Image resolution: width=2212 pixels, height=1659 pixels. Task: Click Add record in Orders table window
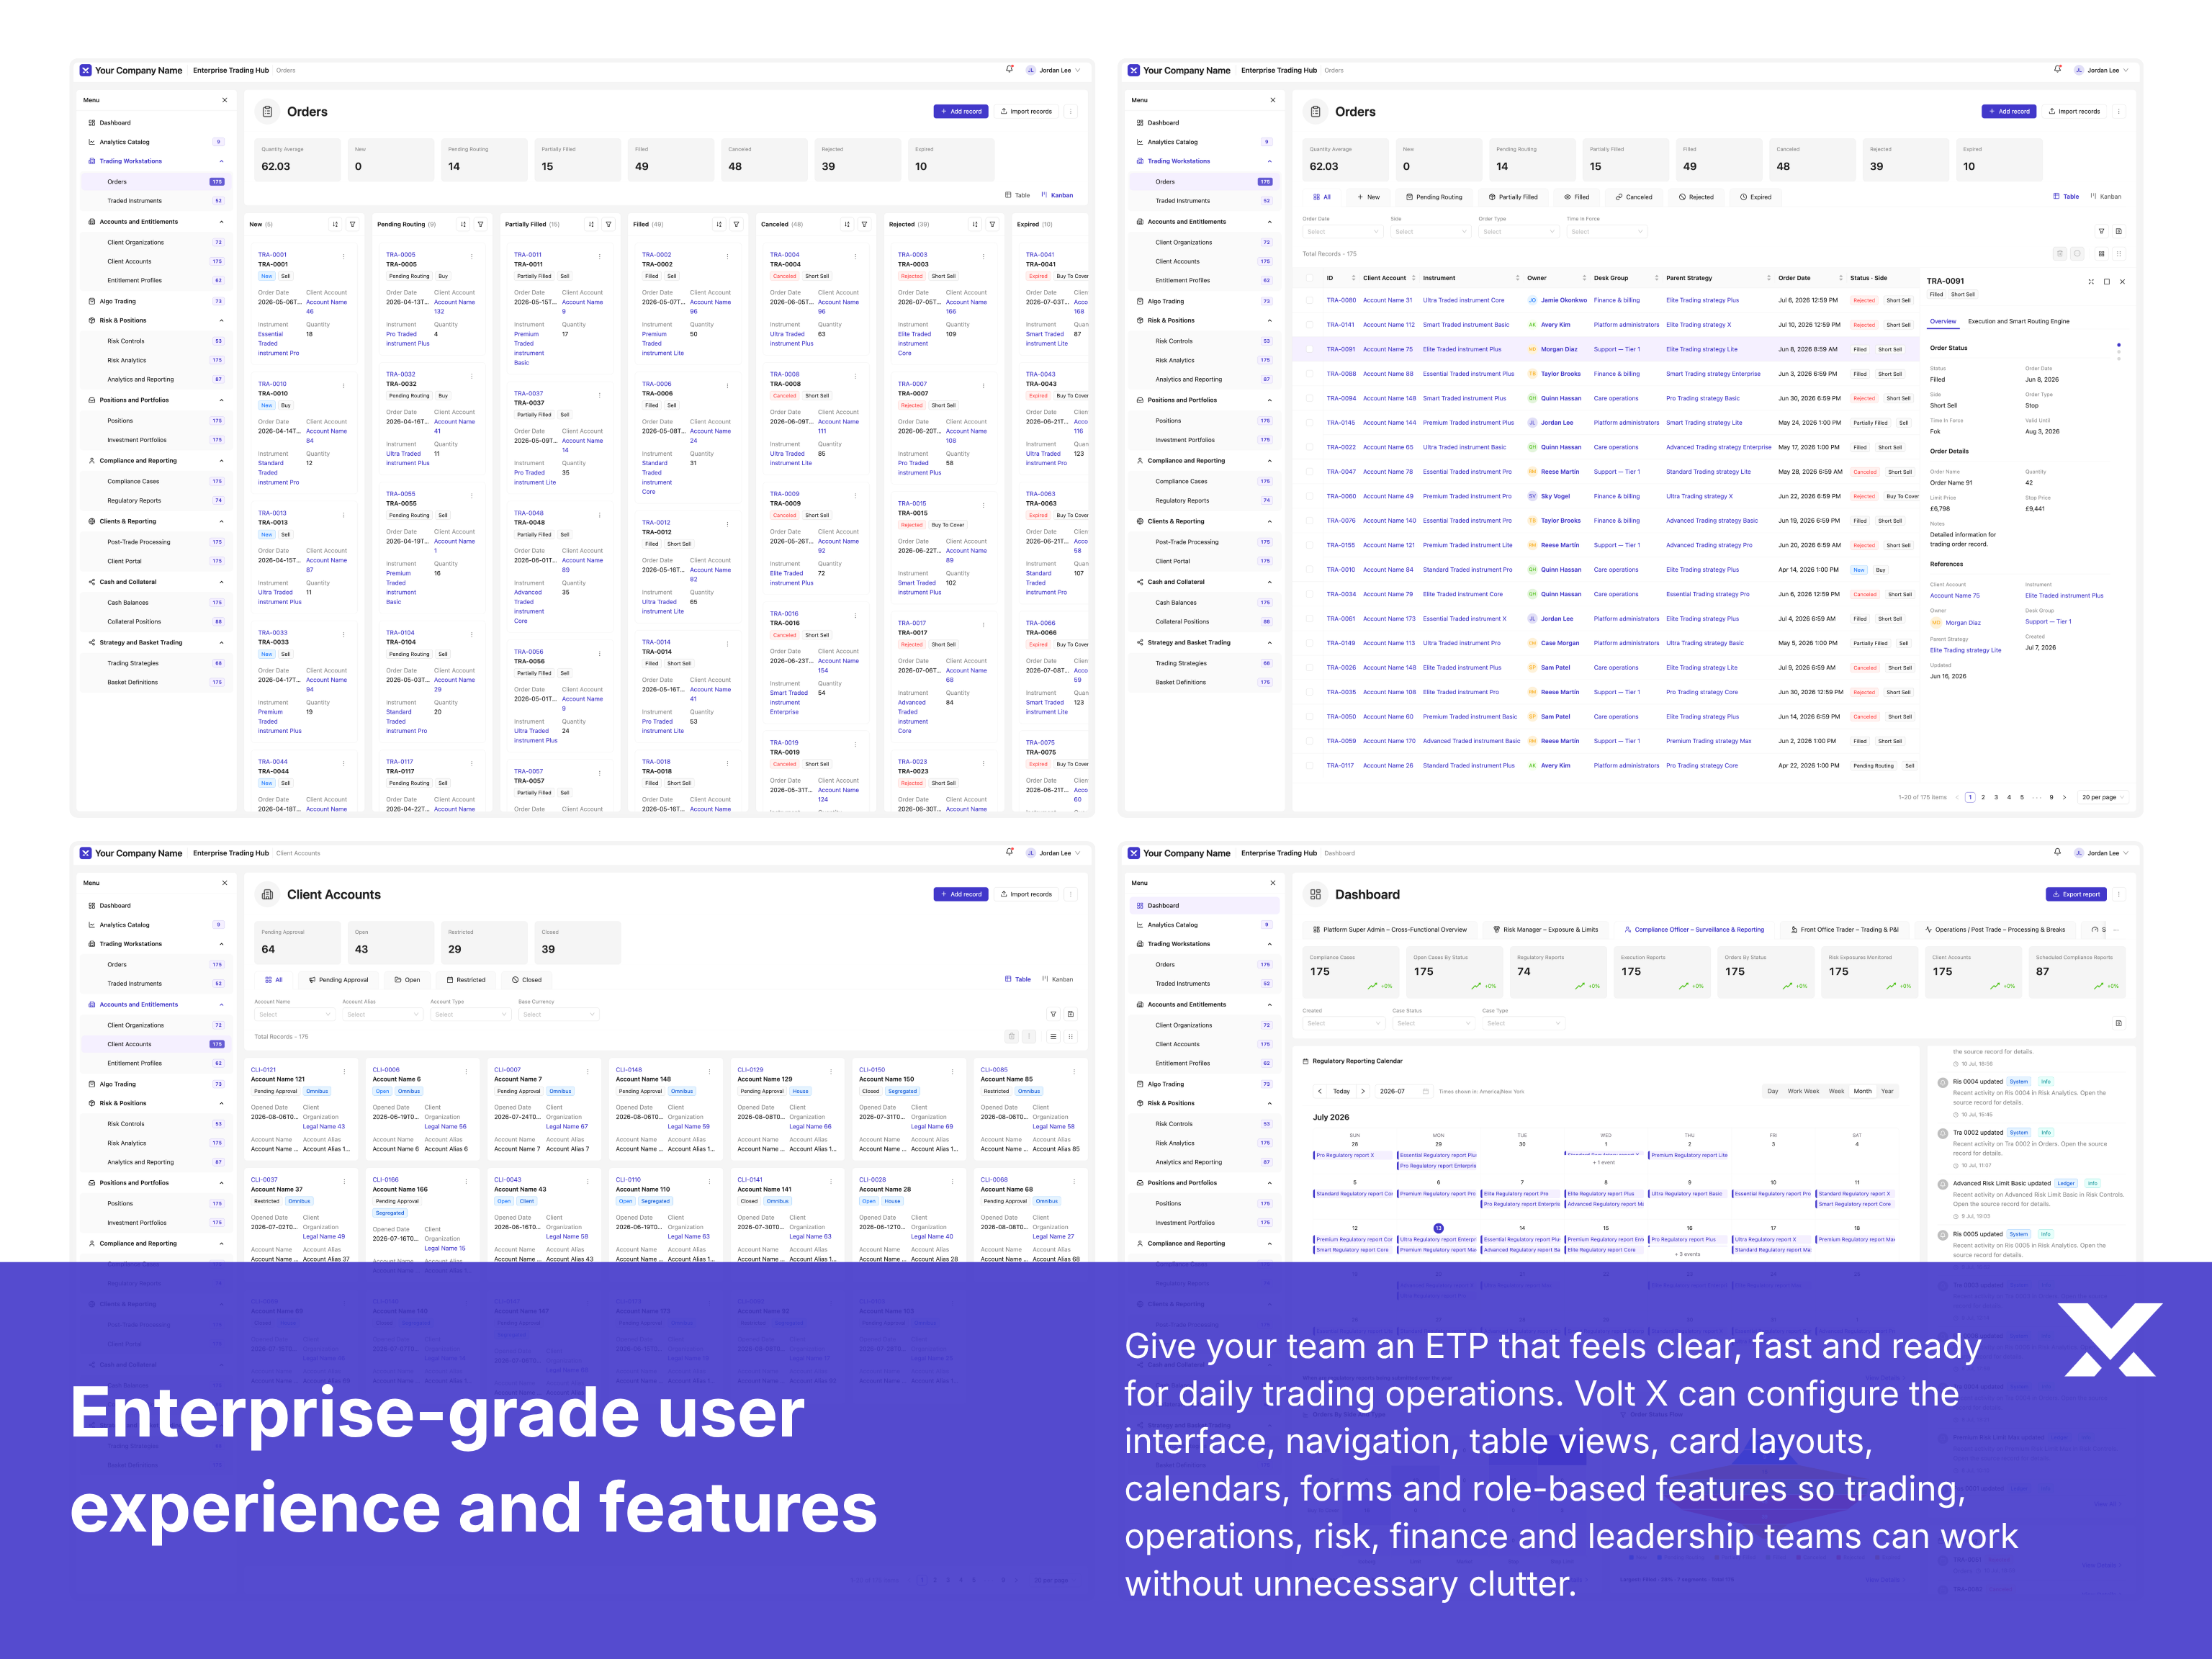[x=2009, y=111]
